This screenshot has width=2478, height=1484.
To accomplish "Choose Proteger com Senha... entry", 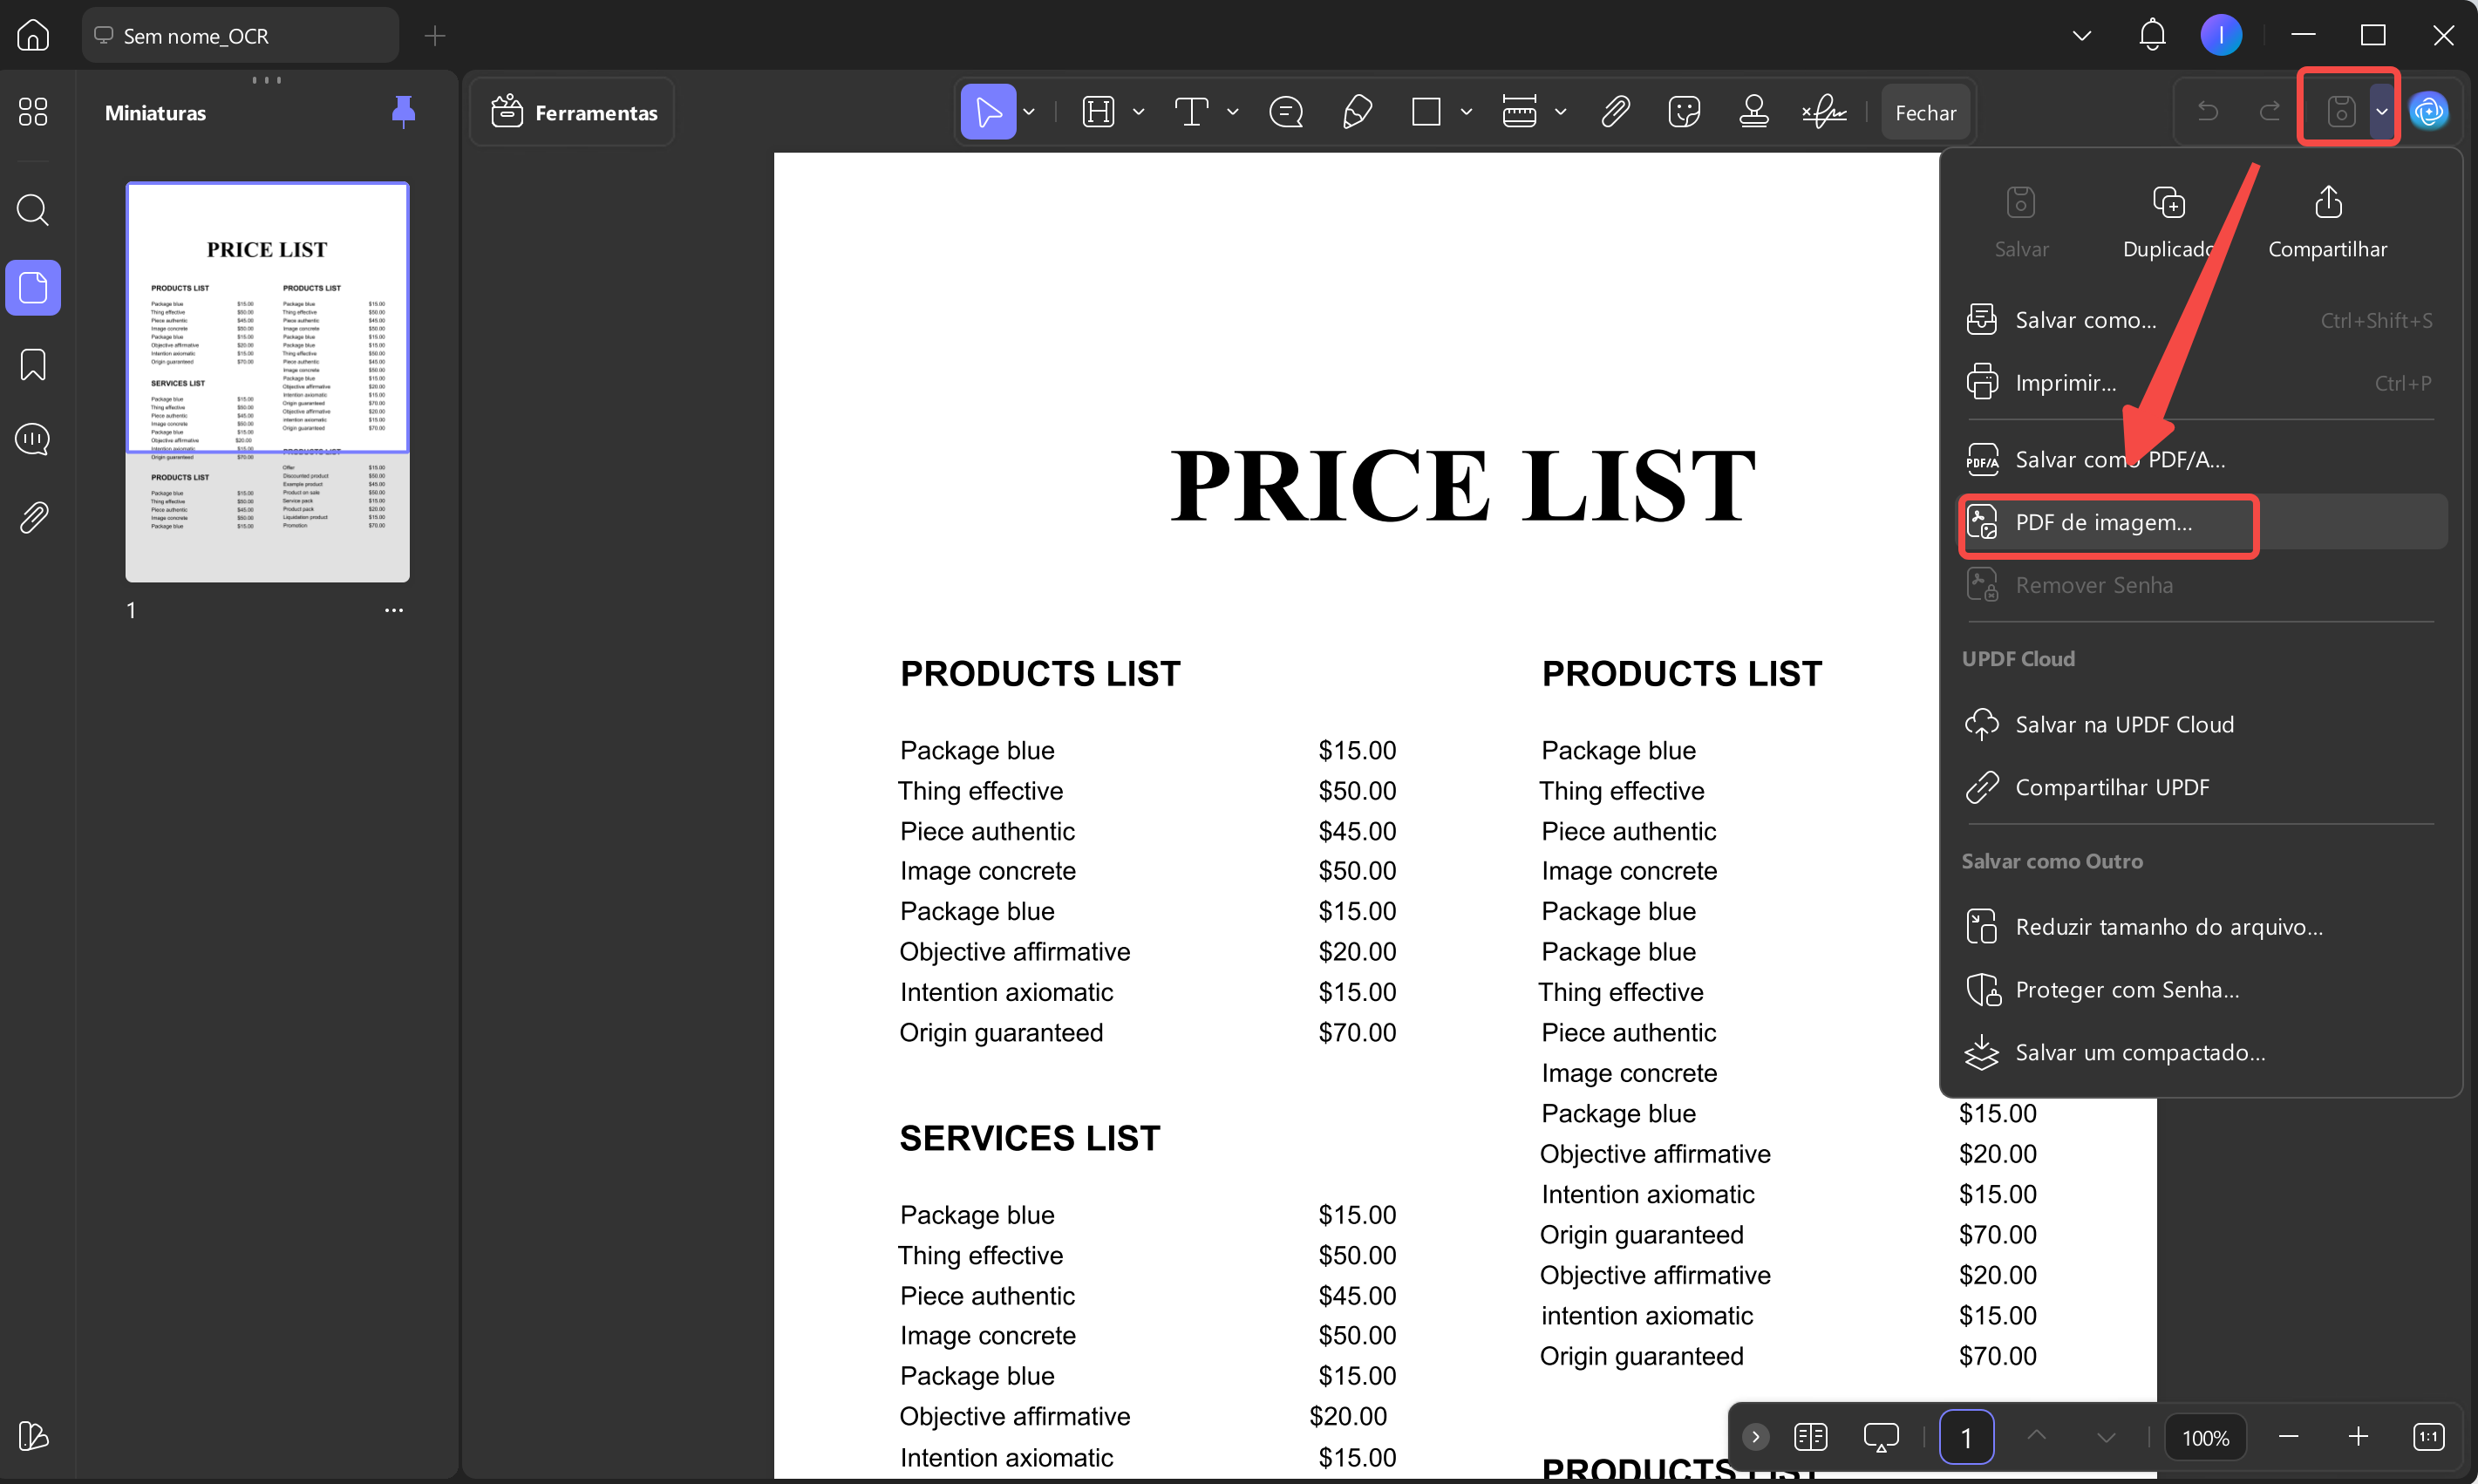I will [x=2199, y=989].
